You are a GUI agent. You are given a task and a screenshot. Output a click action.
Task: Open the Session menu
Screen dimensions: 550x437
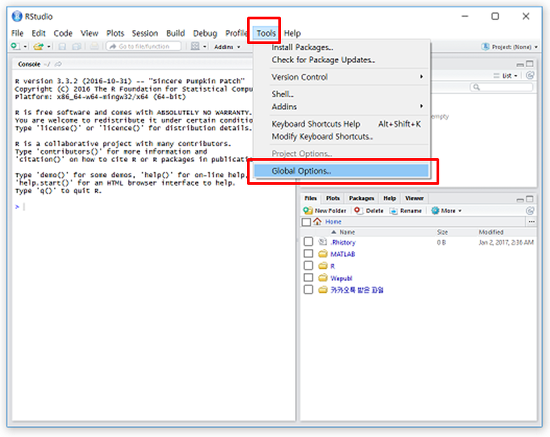(x=145, y=33)
